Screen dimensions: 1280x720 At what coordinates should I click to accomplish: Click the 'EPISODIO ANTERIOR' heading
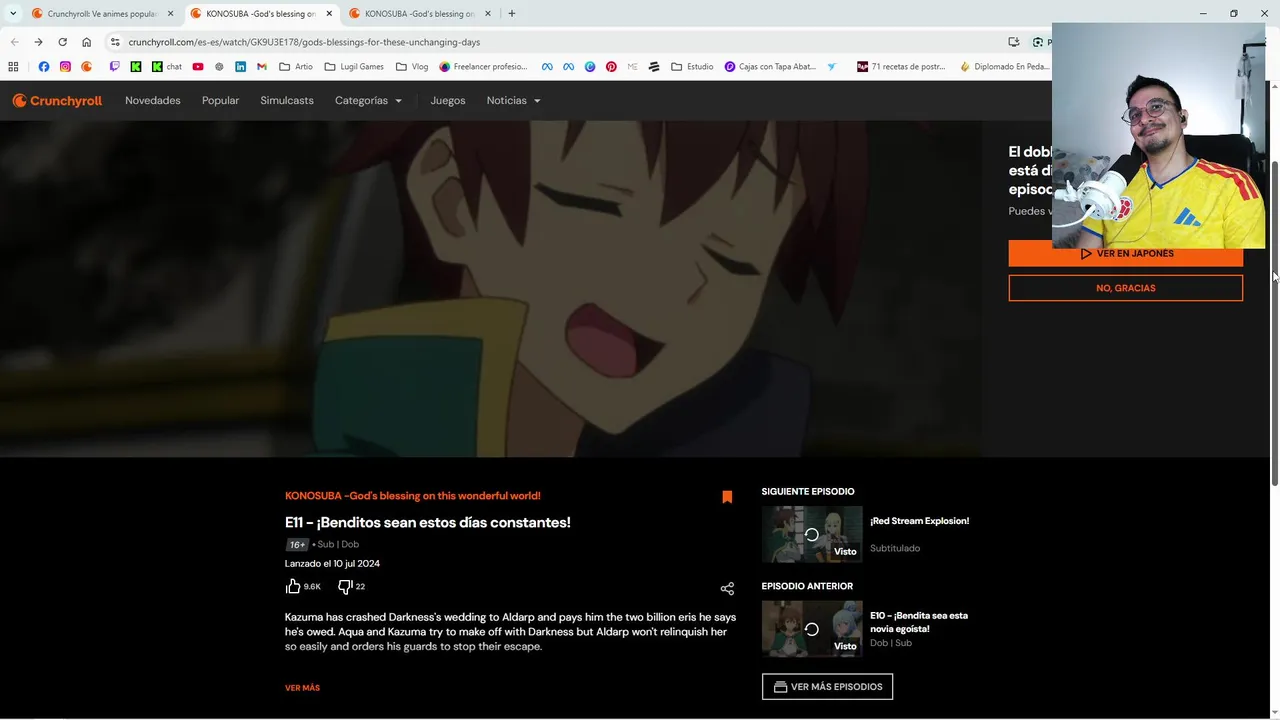click(x=807, y=586)
